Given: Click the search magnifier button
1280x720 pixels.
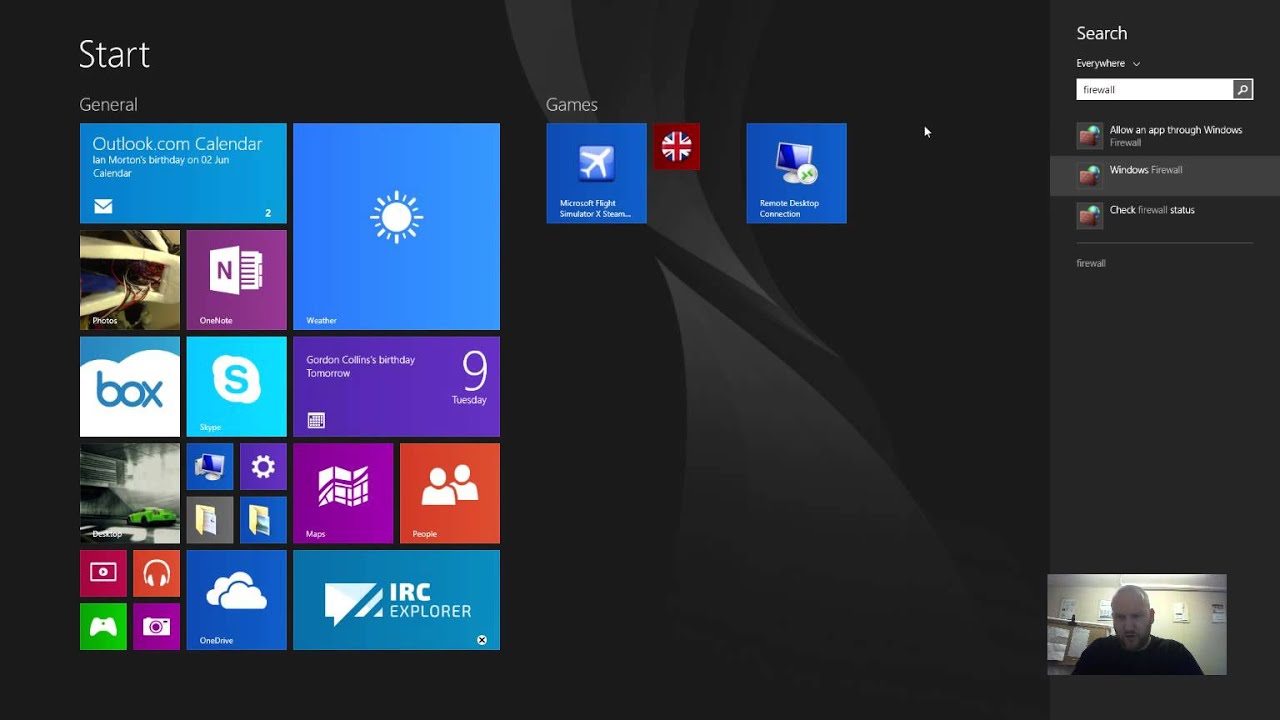Looking at the screenshot, I should (1242, 90).
